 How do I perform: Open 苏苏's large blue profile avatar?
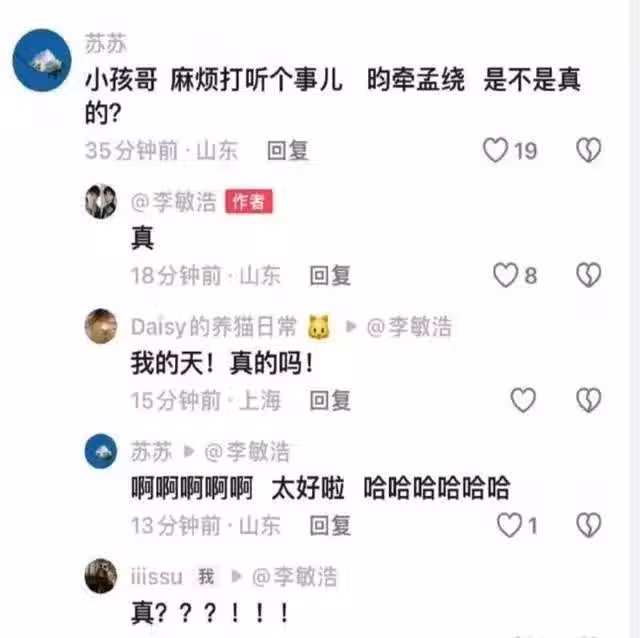[42, 60]
